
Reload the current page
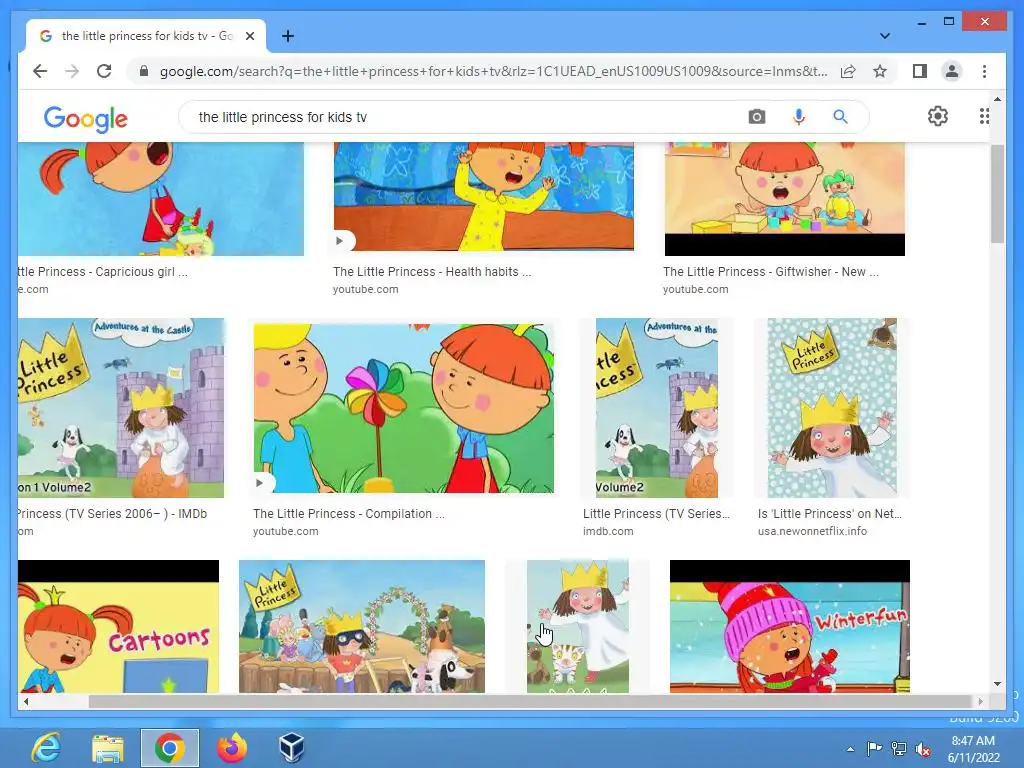pos(104,71)
